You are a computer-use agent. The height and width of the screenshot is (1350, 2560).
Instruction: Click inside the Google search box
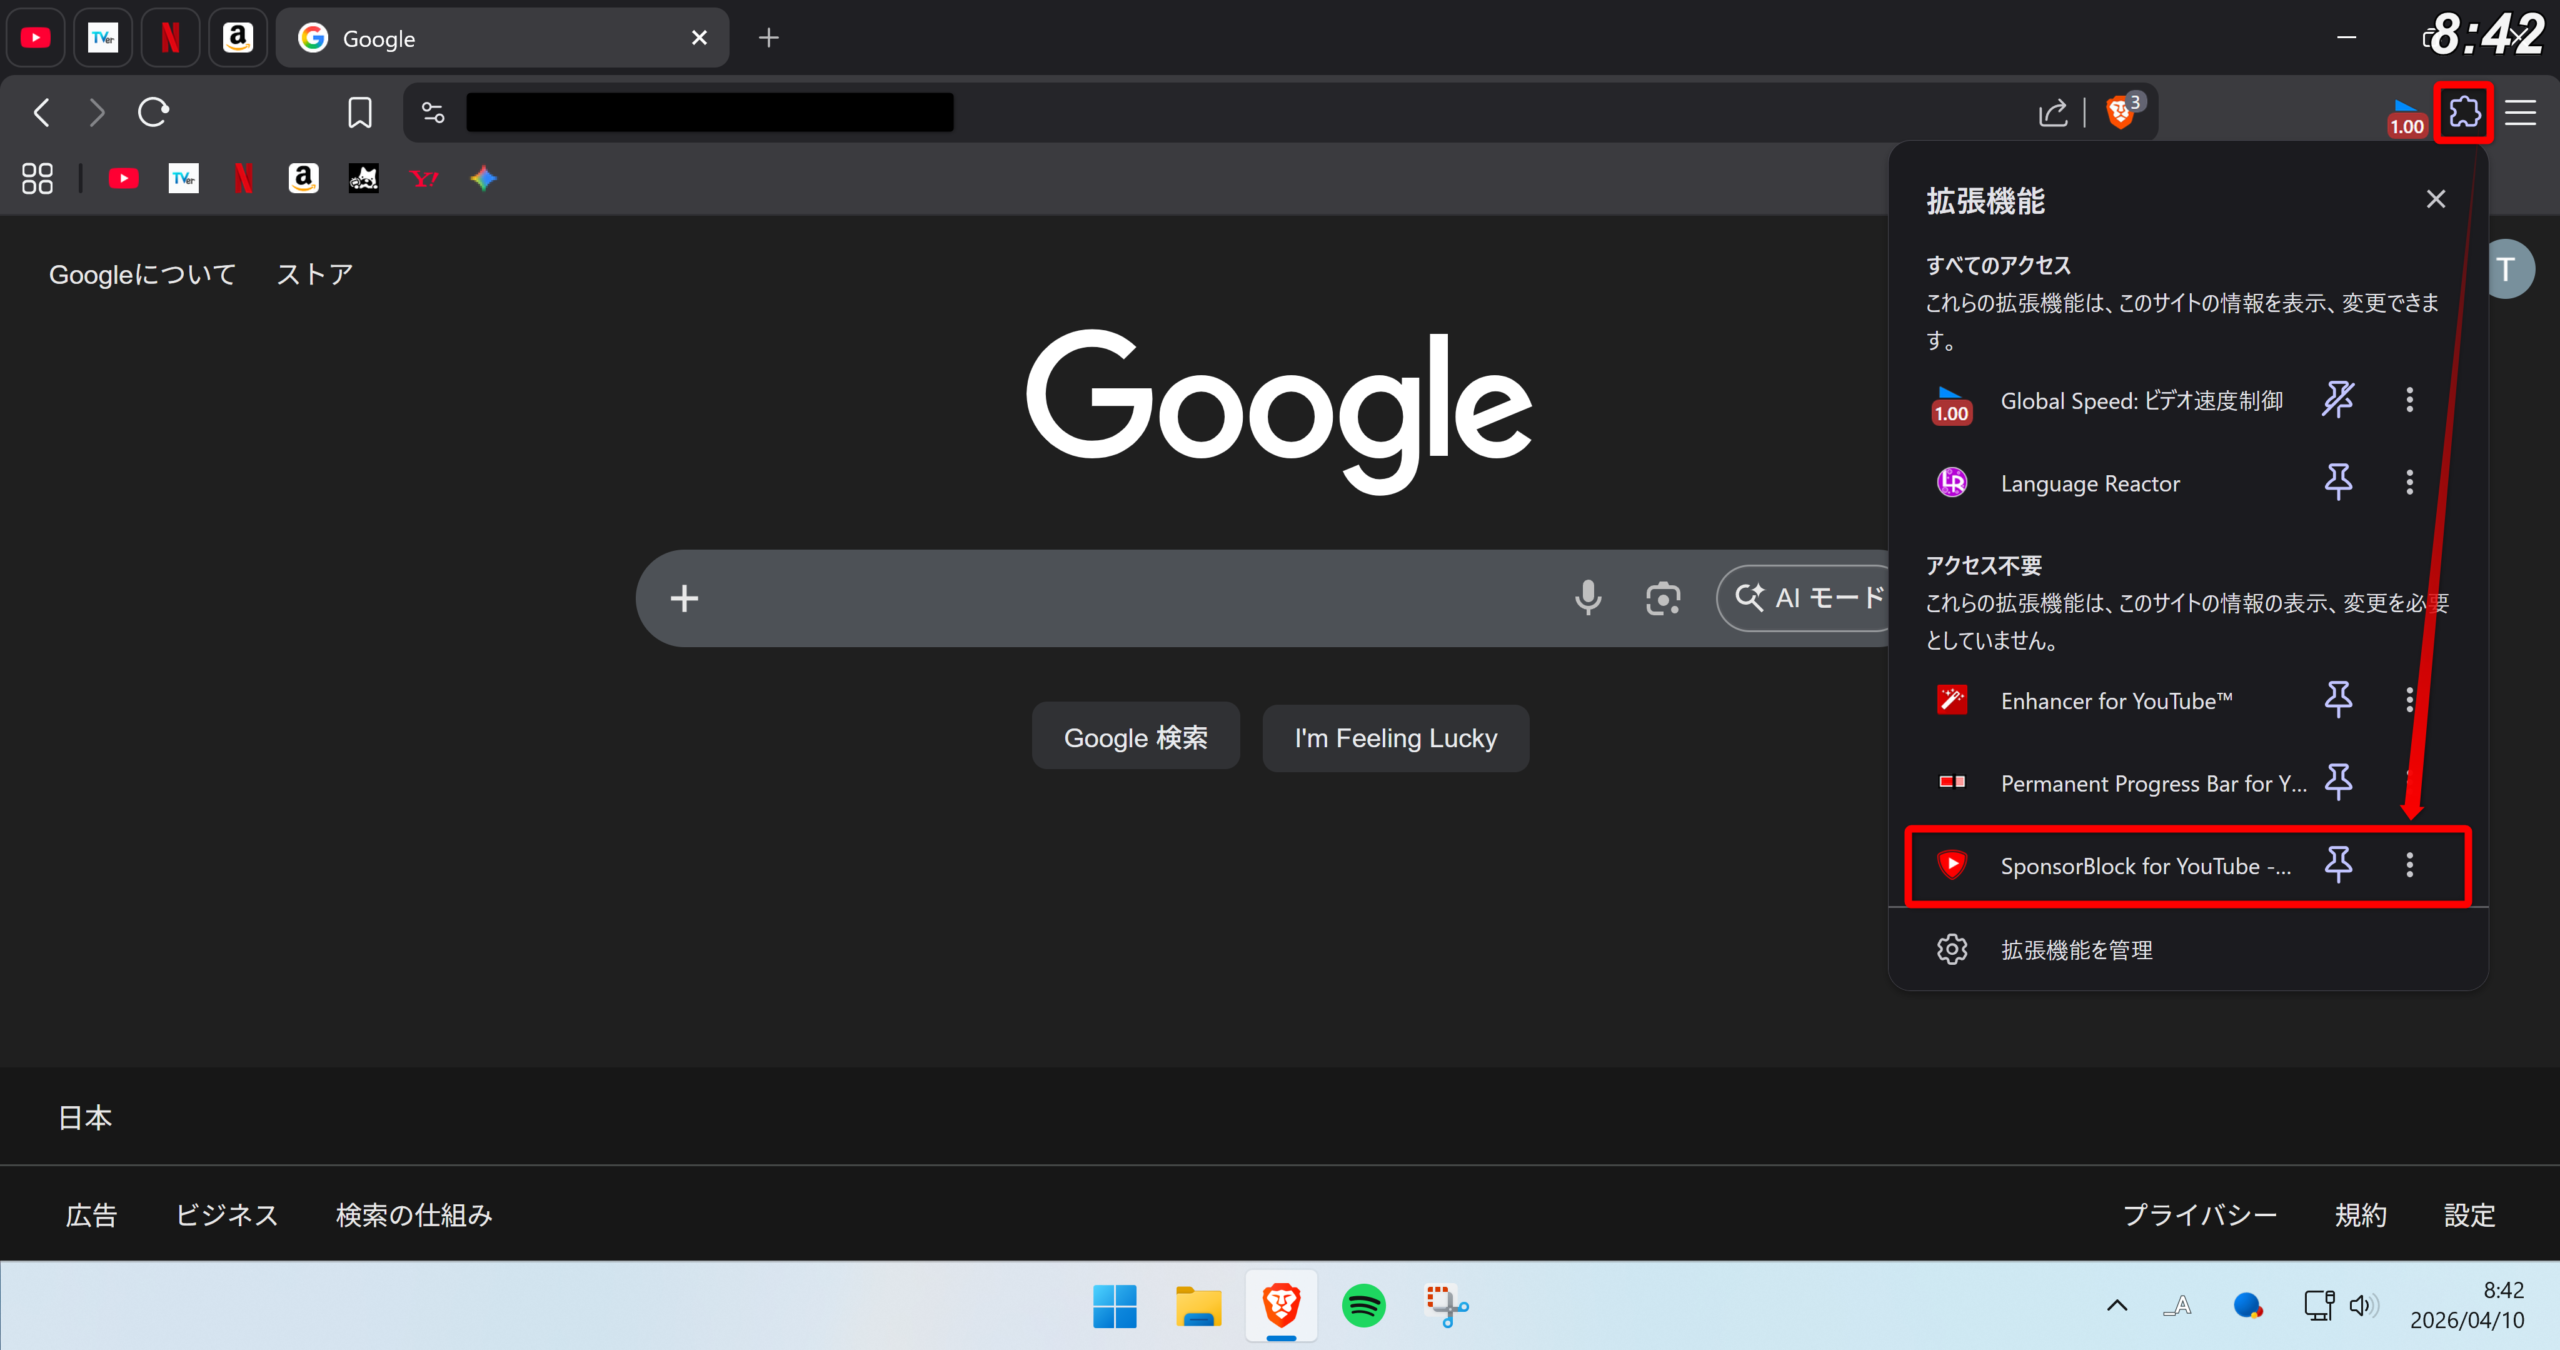[1120, 598]
